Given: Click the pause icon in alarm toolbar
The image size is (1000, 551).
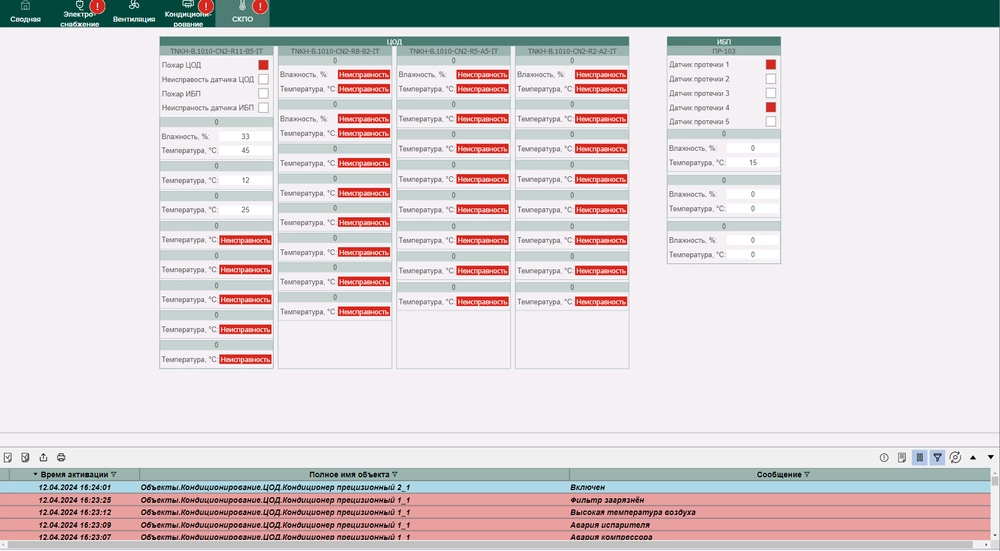Looking at the screenshot, I should [x=919, y=457].
